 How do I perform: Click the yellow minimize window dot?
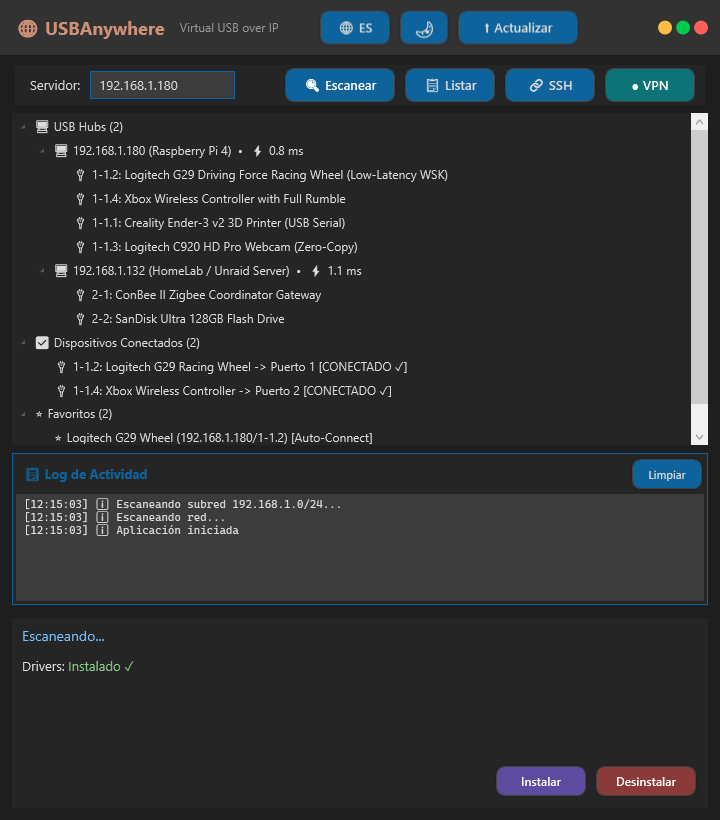point(665,28)
